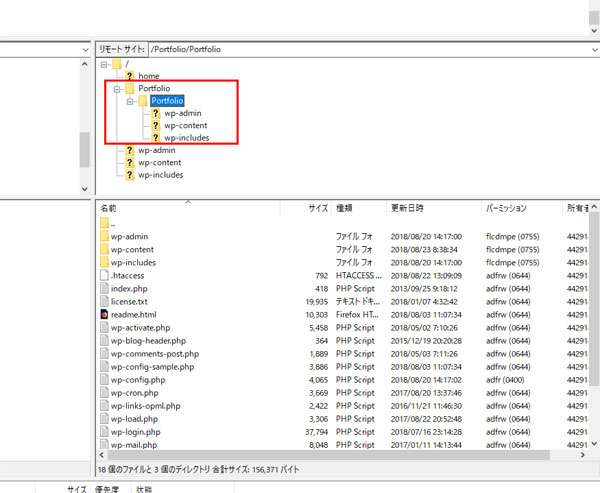This screenshot has height=493, width=600.
Task: Sort file list by 更新日時 column
Action: point(434,208)
